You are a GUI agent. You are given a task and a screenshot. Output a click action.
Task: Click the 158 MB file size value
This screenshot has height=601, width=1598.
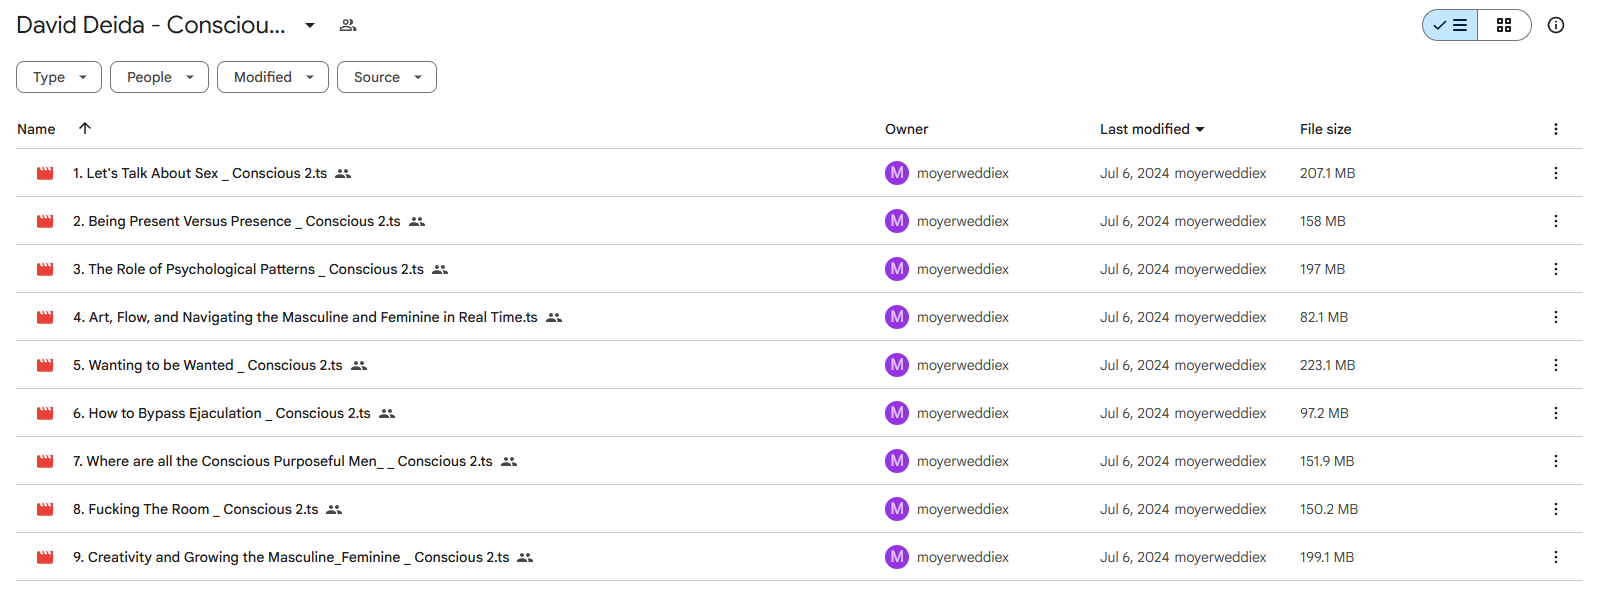(1323, 221)
